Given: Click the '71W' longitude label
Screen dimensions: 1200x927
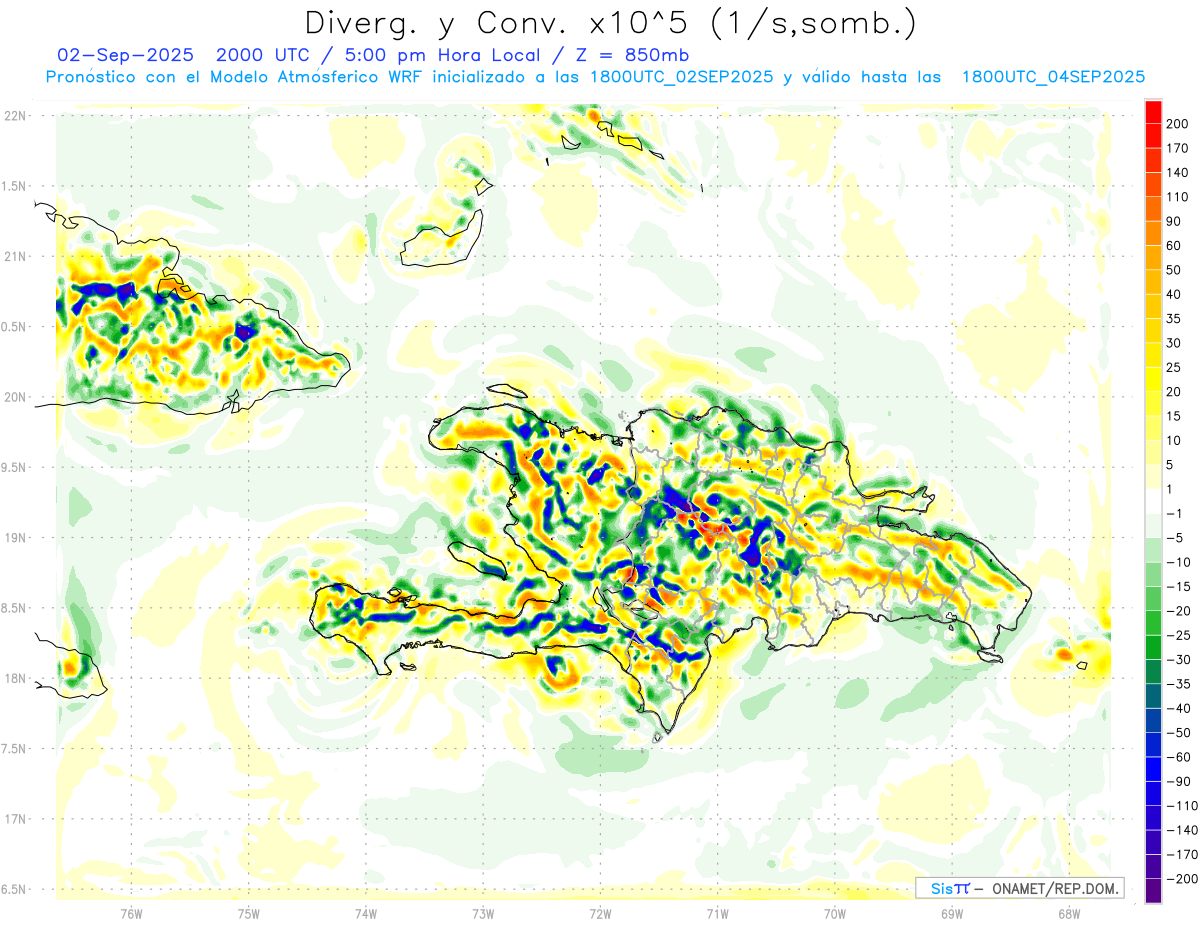Looking at the screenshot, I should (717, 913).
